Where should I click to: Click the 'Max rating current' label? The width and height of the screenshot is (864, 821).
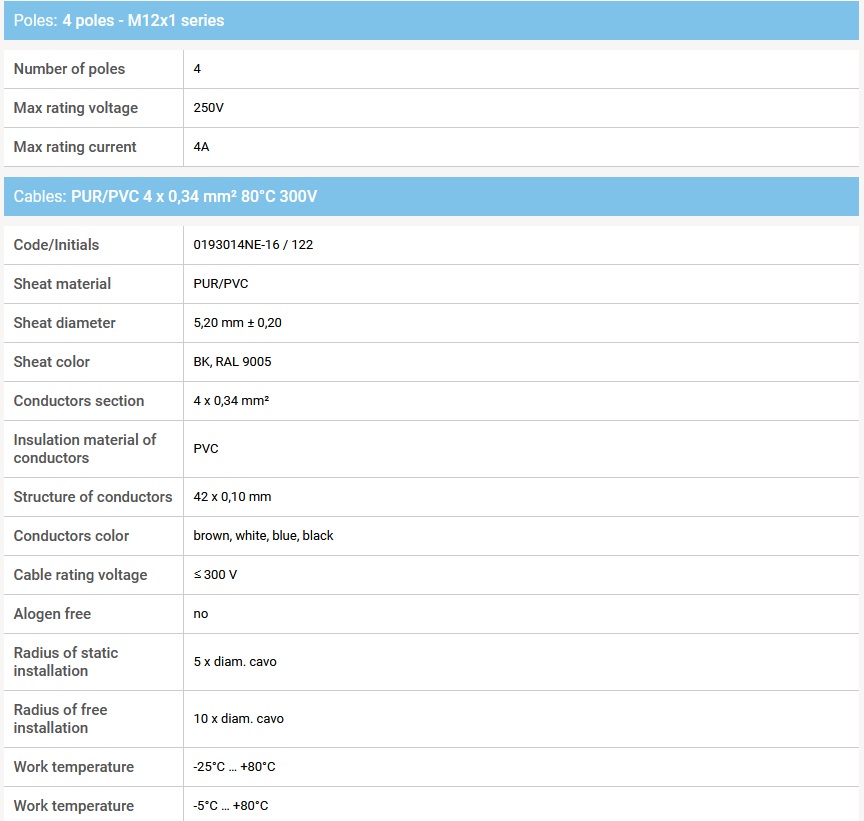click(75, 147)
